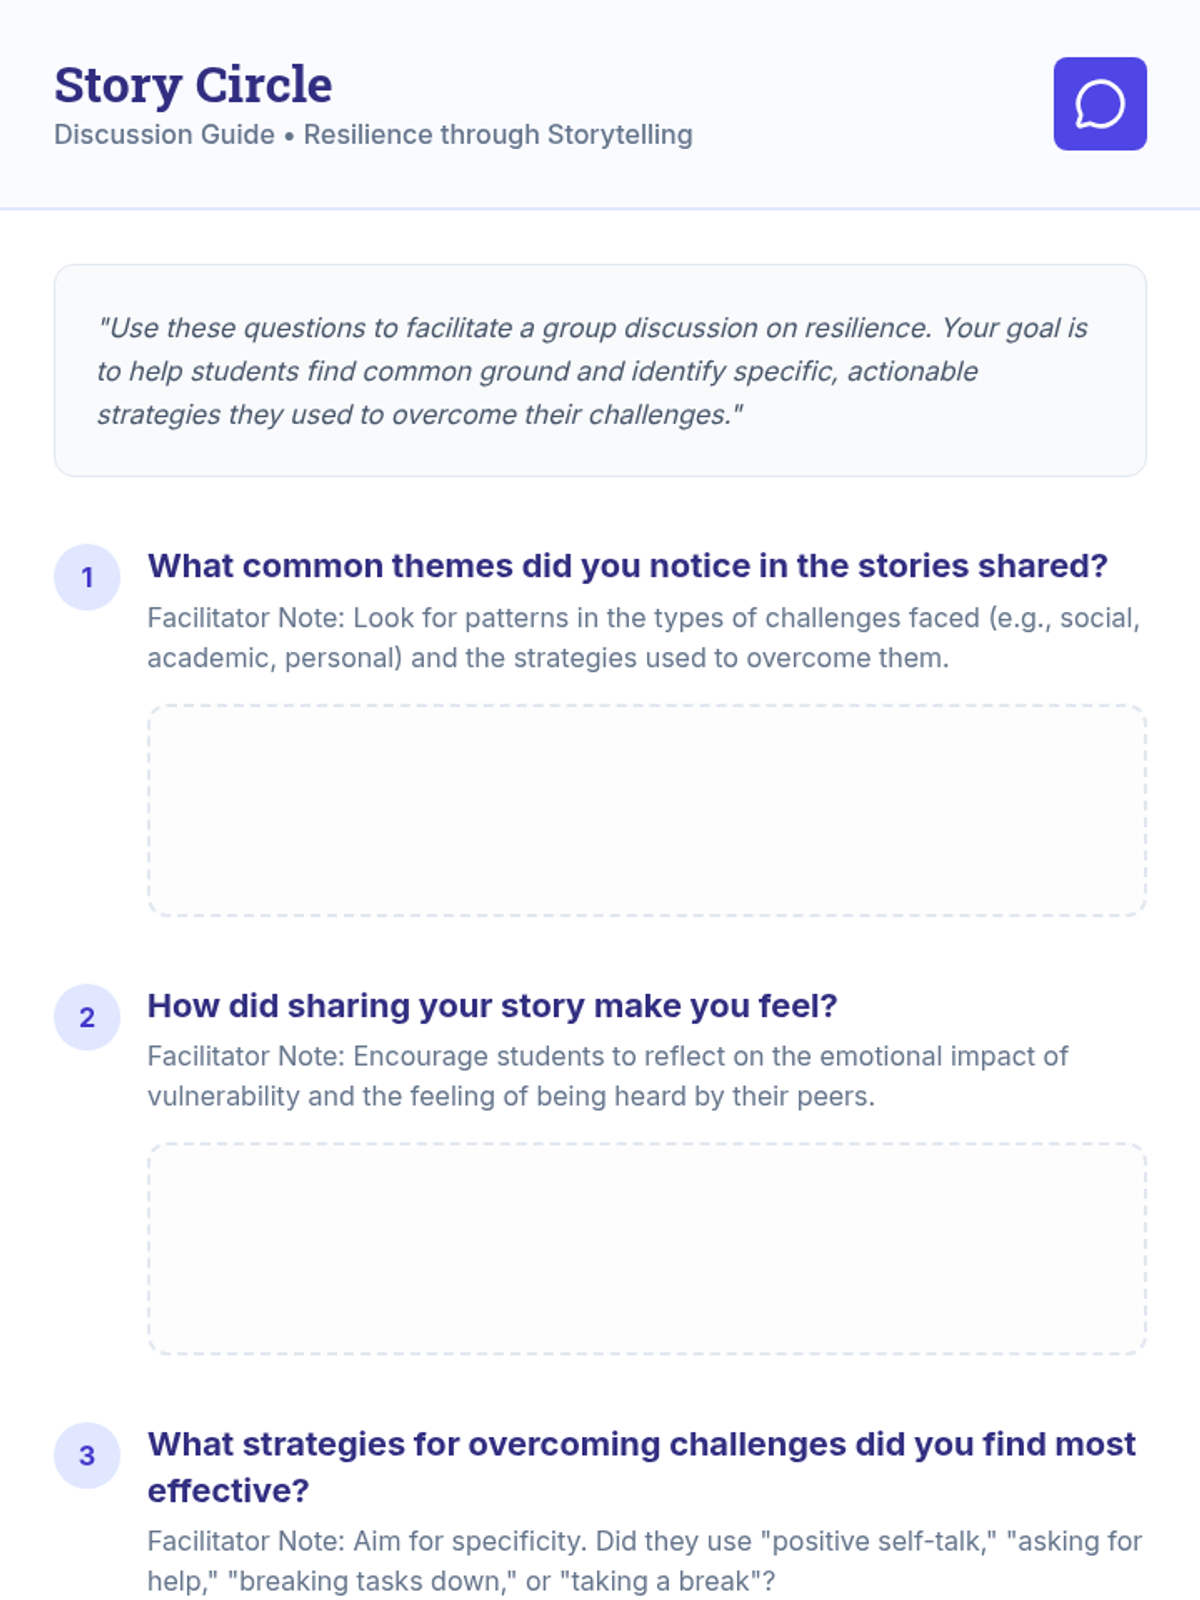
Task: Click the Resilience through Storytelling text
Action: [498, 135]
